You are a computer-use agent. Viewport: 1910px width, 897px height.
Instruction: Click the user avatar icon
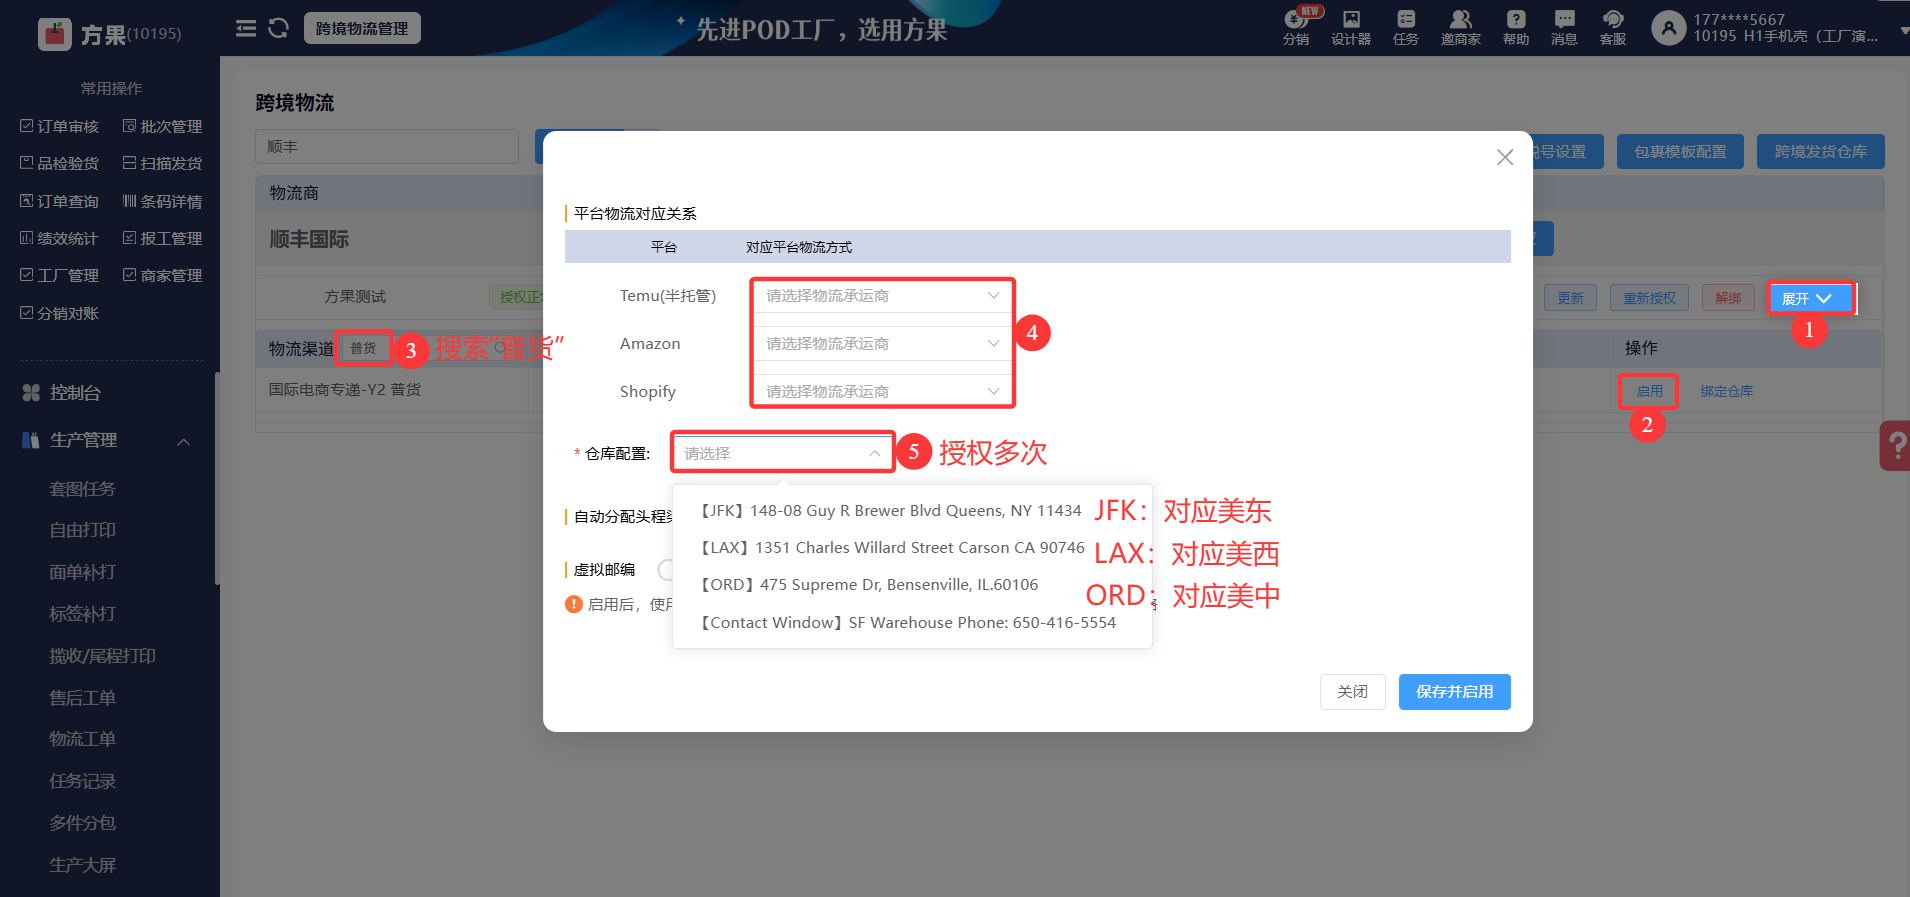(x=1668, y=28)
